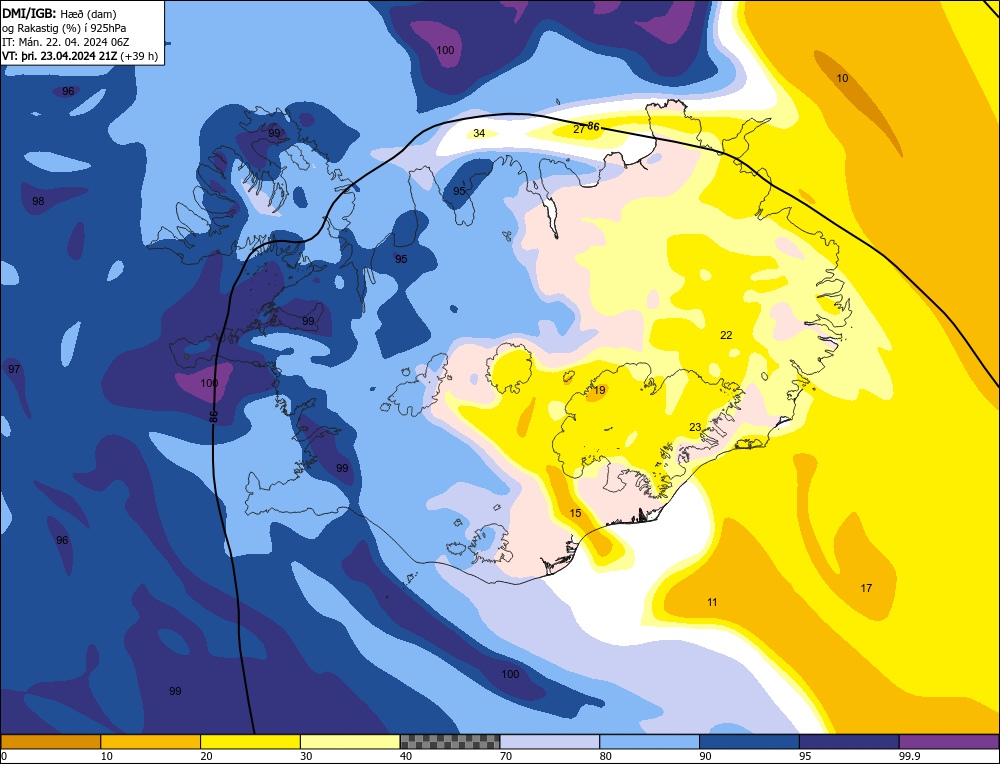Click the dark orange 0–10 legend swatch
Screen dimensions: 1000x764
50,741
